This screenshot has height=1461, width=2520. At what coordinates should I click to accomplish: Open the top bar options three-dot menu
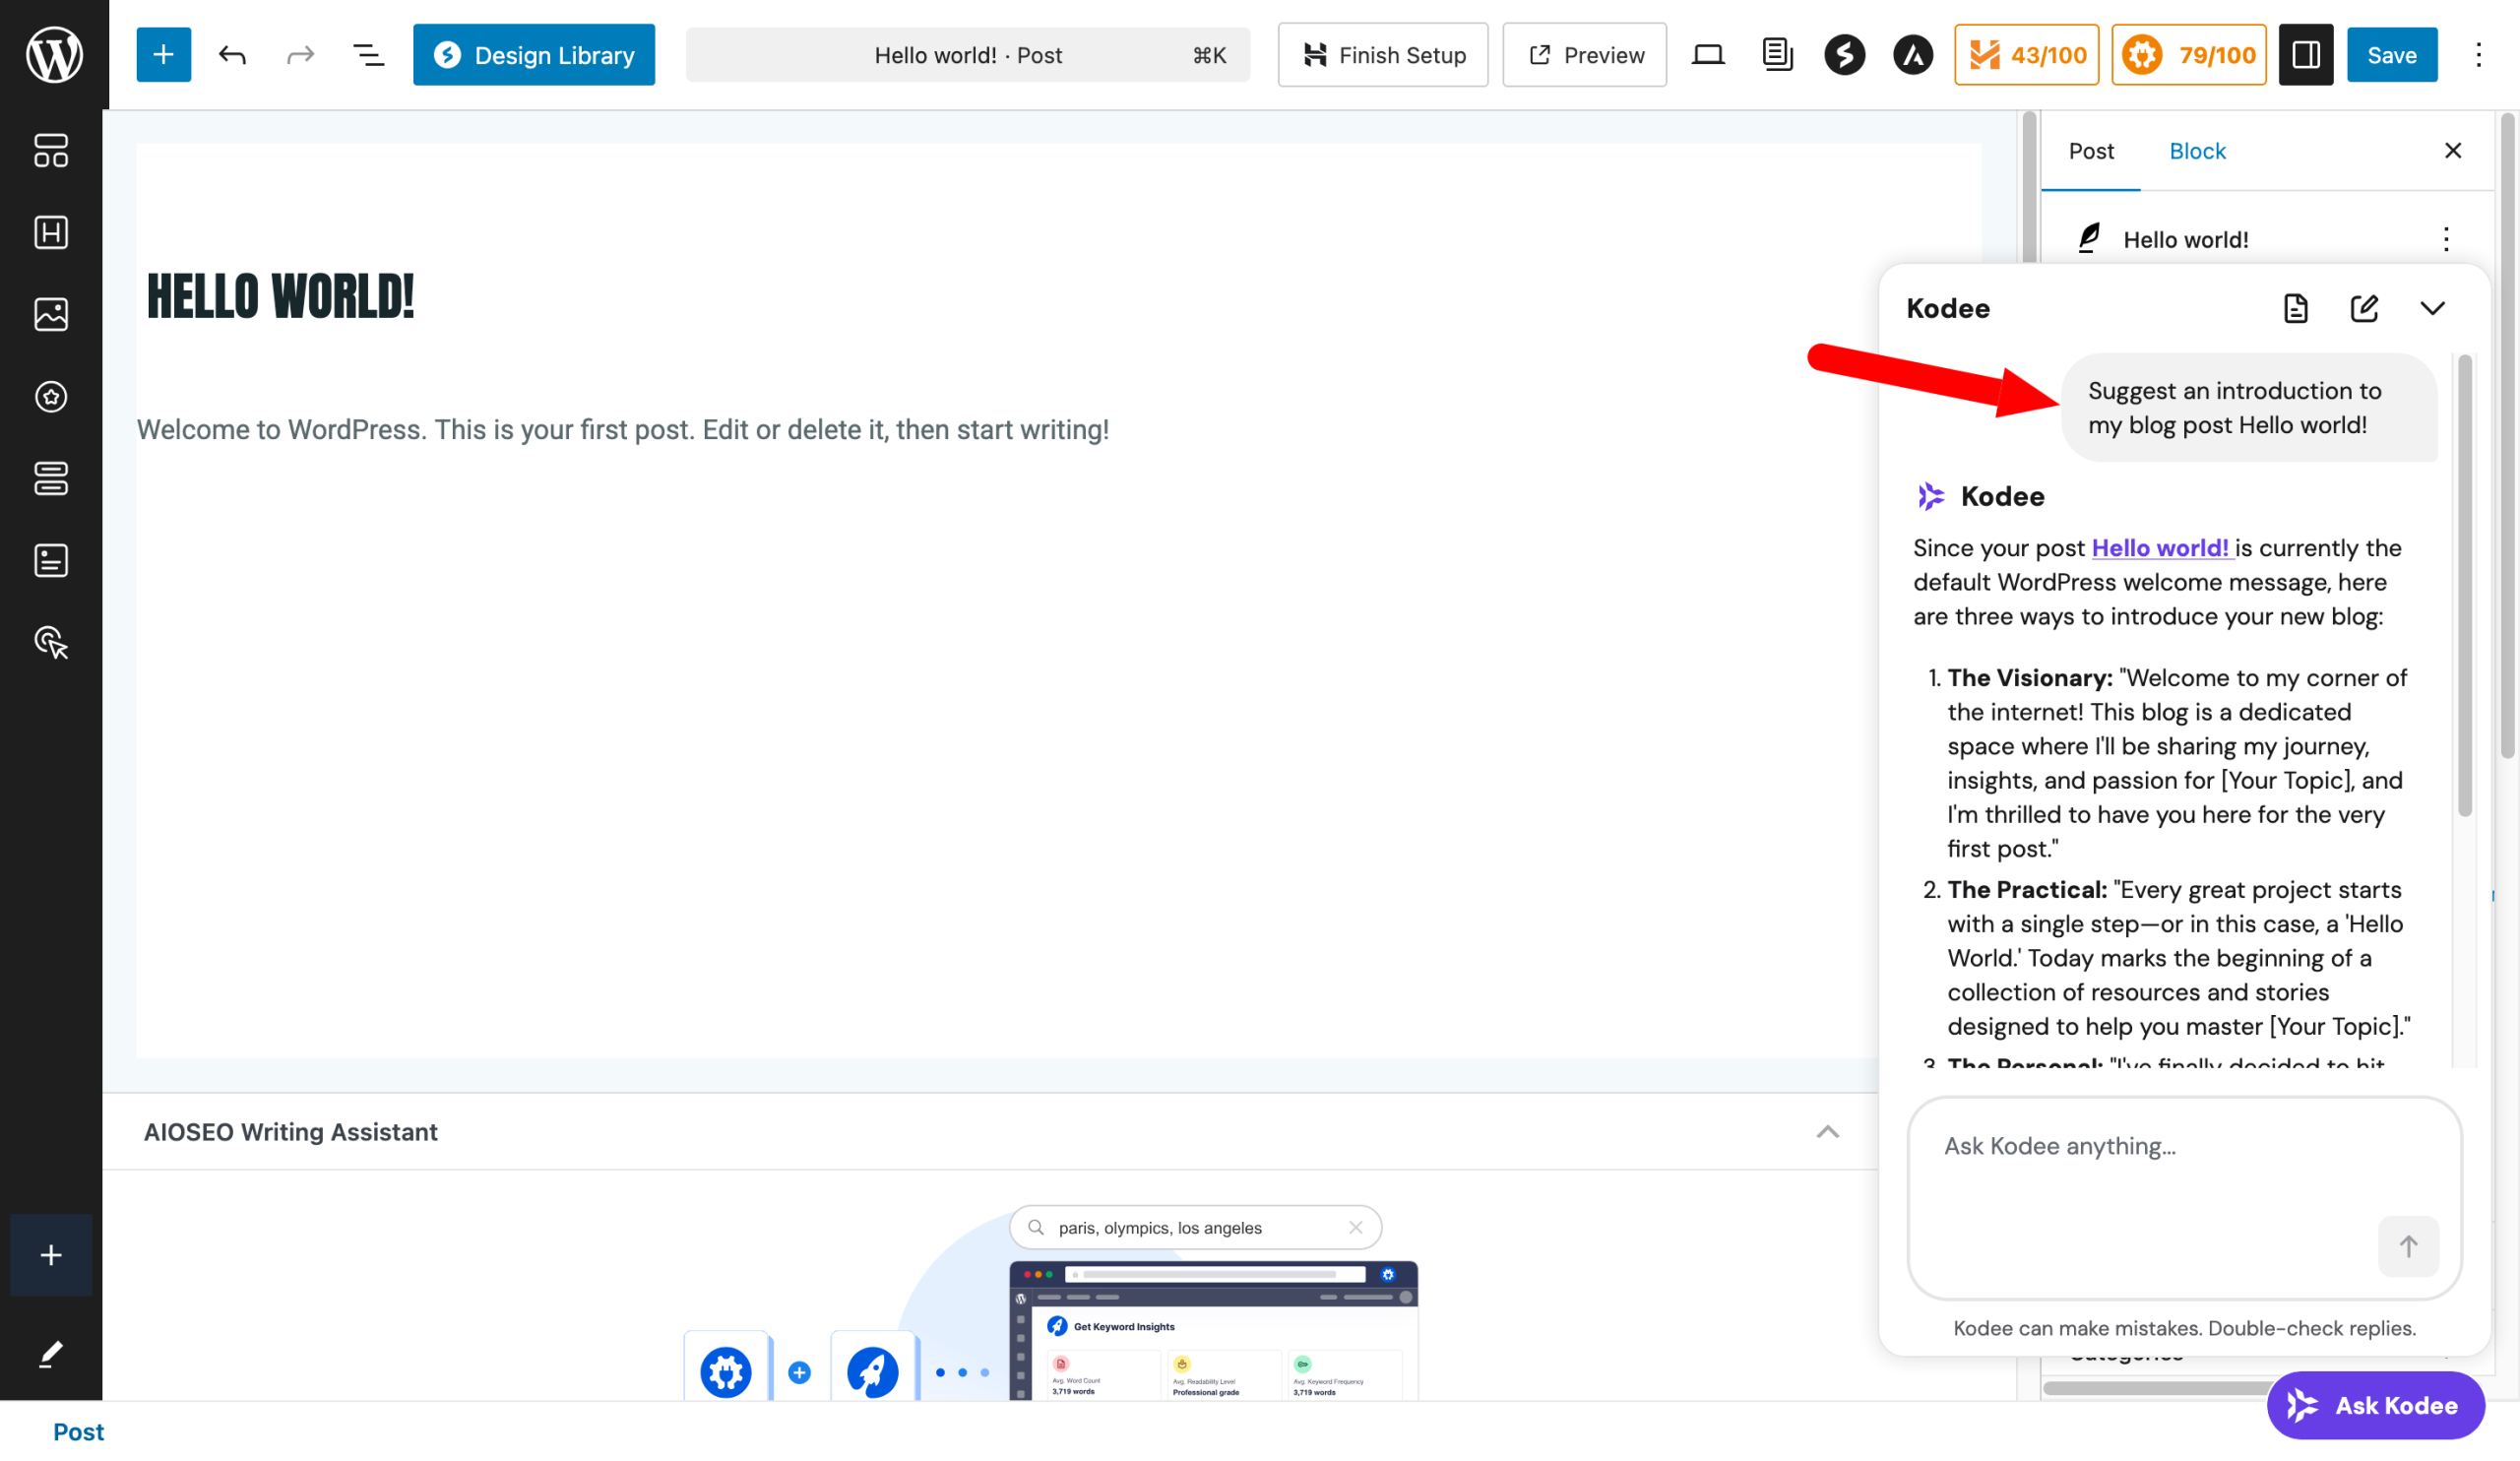point(2478,54)
